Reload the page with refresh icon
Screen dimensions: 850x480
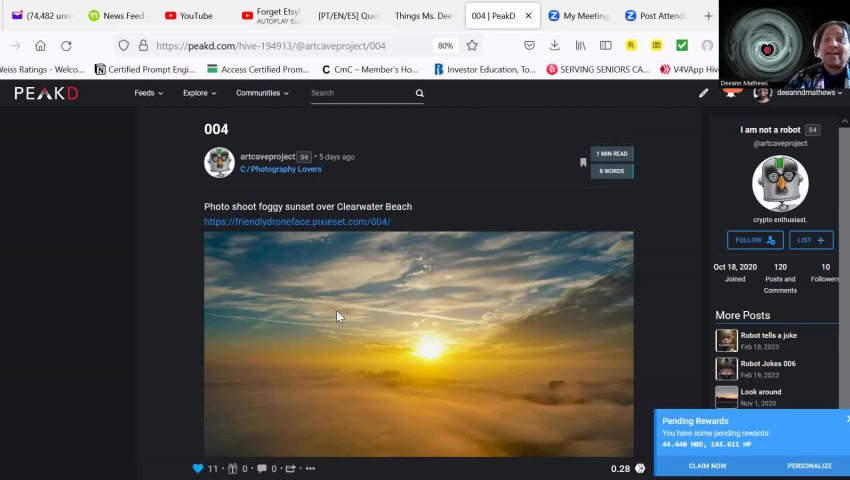click(x=66, y=46)
